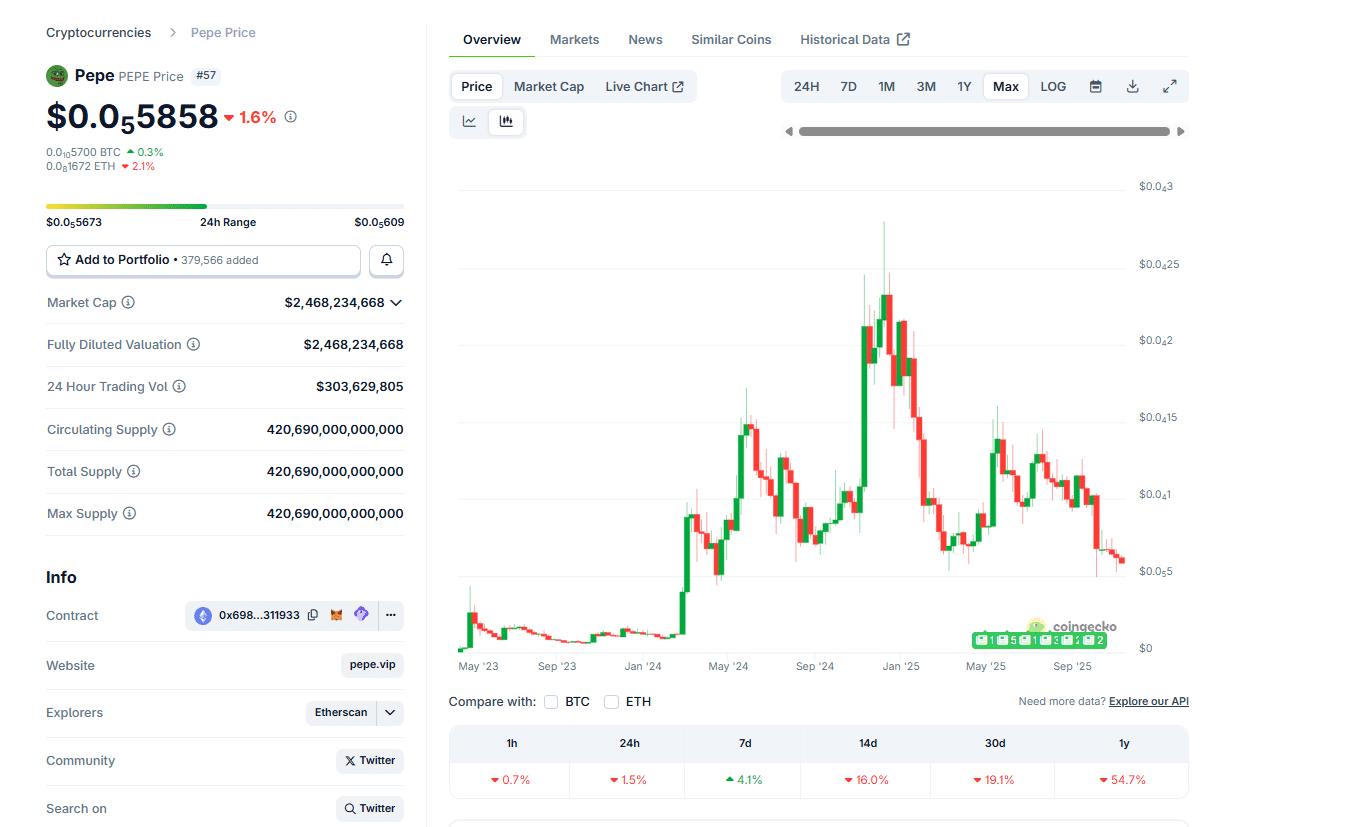
Task: Add Pepe to Portfolio
Action: pyautogui.click(x=203, y=259)
